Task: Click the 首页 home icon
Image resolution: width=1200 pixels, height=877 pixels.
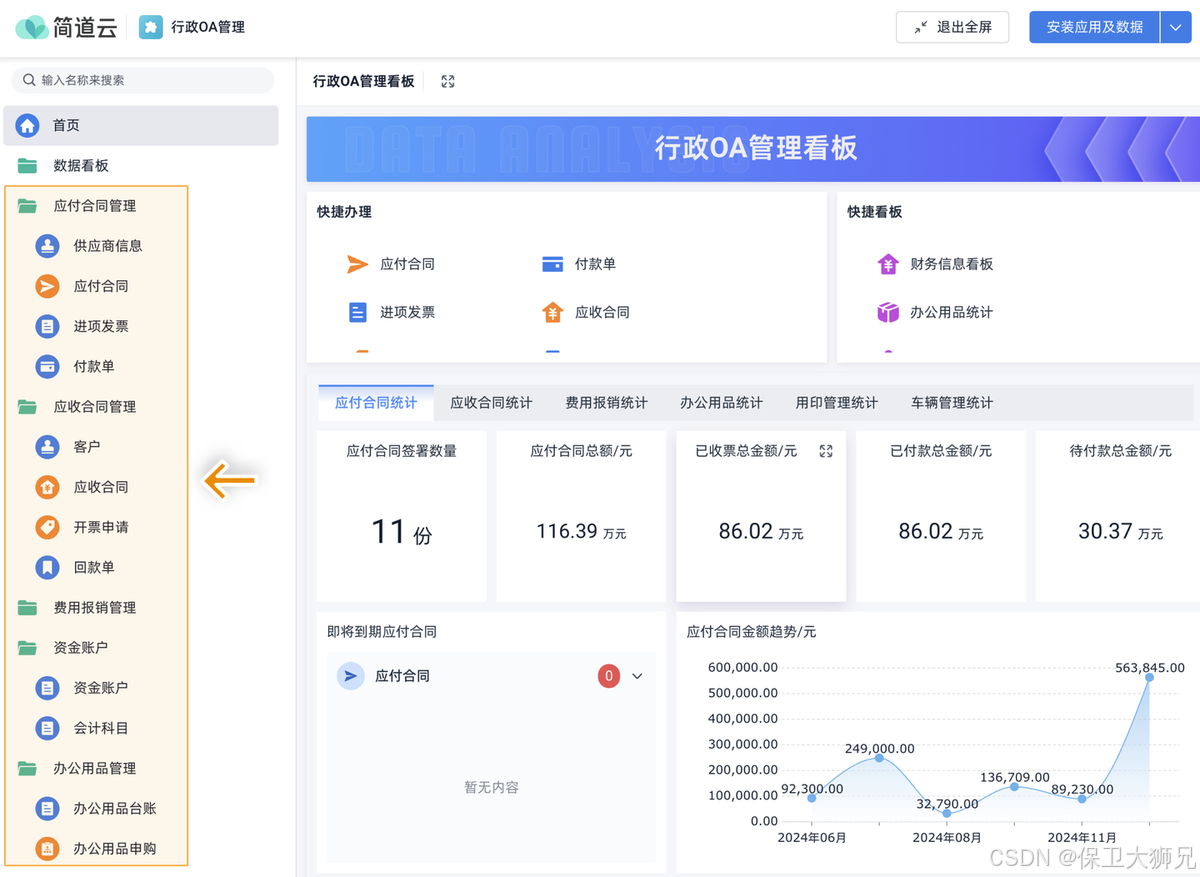Action: coord(28,125)
